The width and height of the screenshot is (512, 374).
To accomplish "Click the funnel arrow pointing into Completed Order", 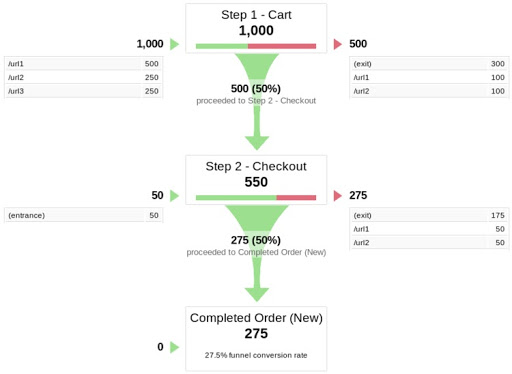I will (x=257, y=294).
